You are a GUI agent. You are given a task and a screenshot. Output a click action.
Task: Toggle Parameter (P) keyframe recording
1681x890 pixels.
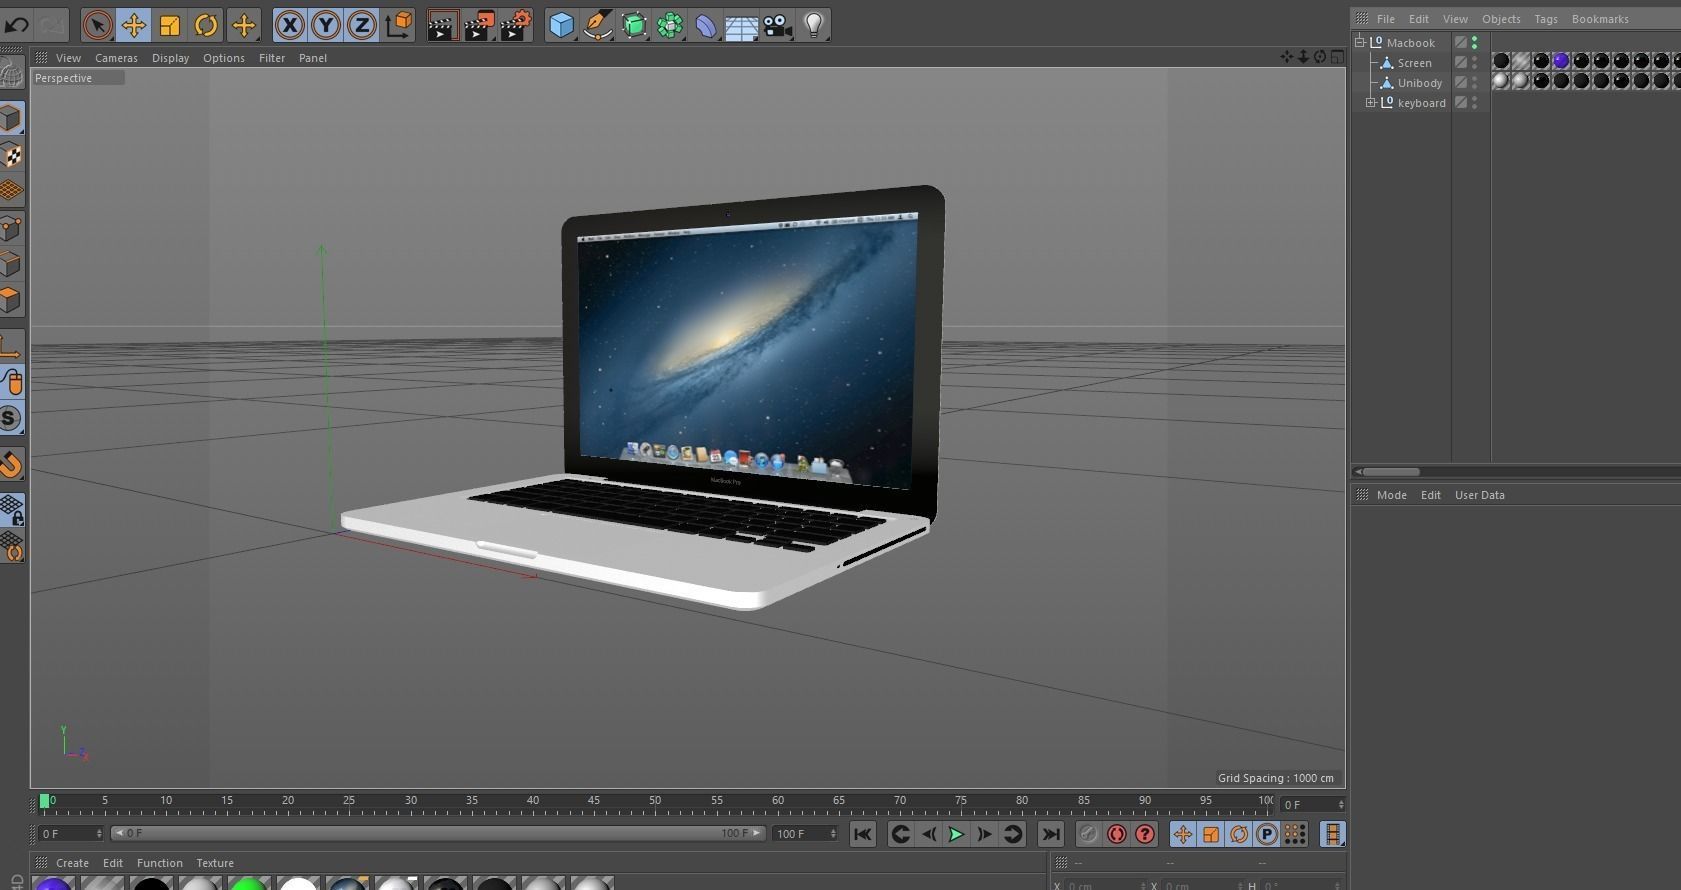point(1267,834)
